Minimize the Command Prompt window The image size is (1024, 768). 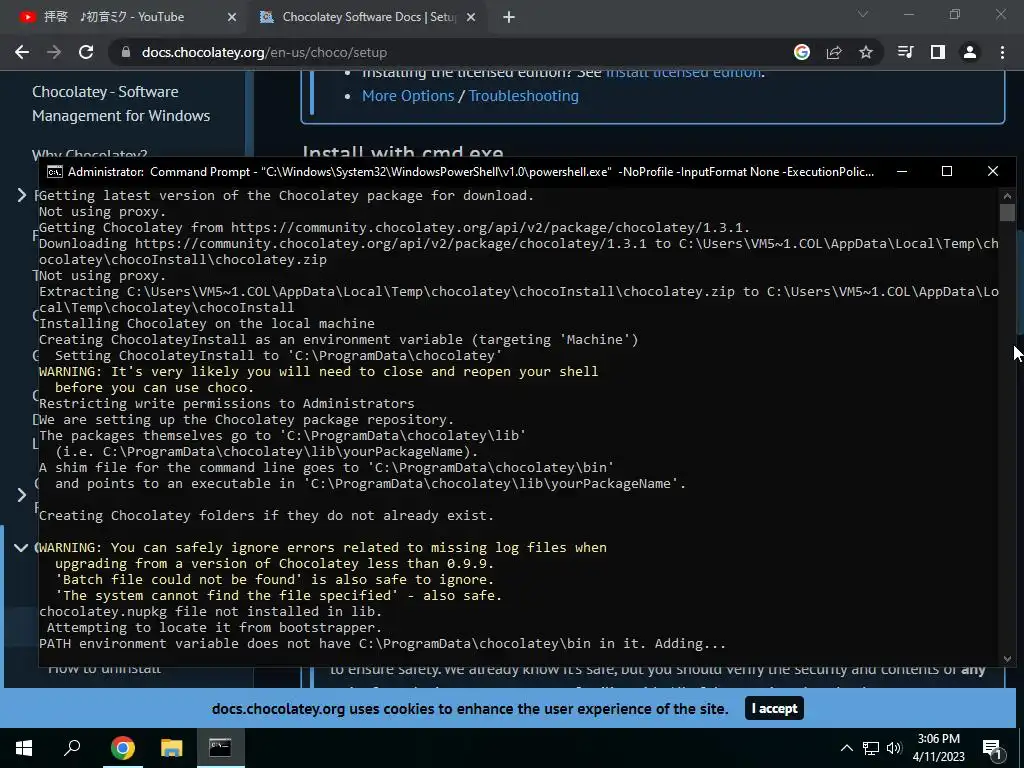[902, 171]
